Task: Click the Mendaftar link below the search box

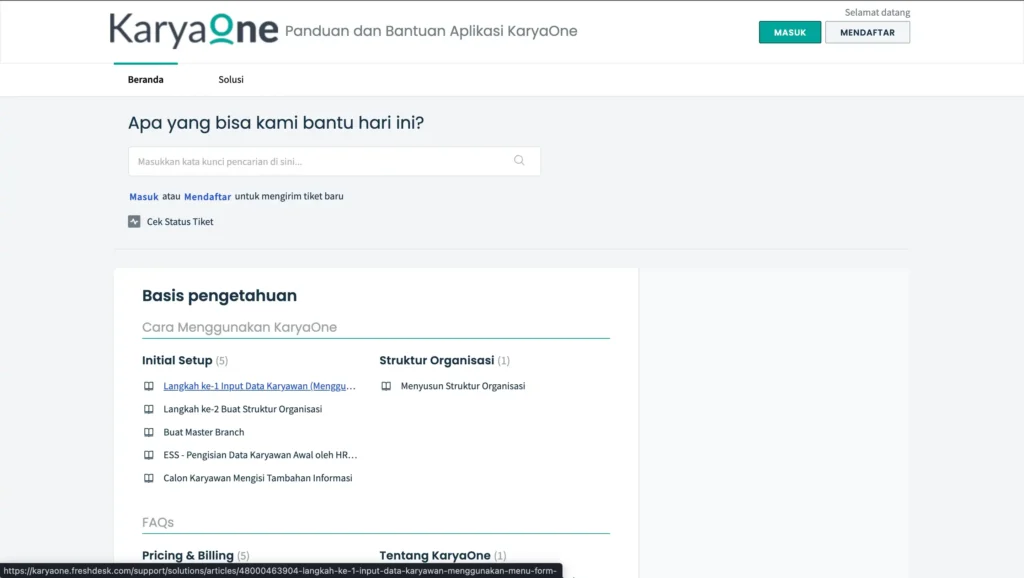Action: [208, 197]
